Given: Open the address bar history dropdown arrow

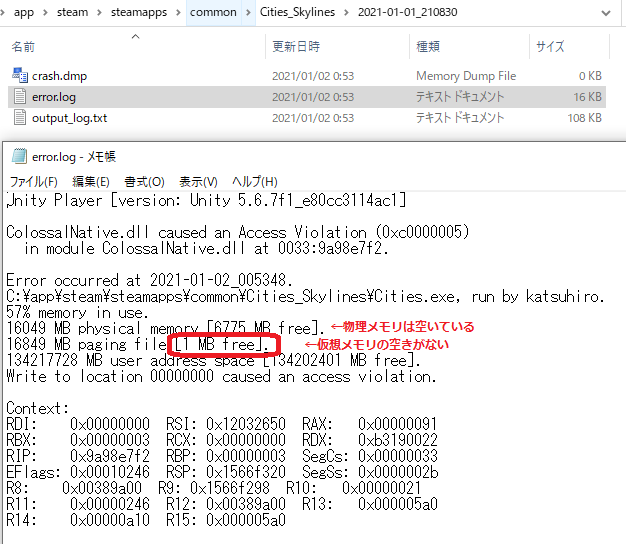Looking at the screenshot, I should (606, 13).
